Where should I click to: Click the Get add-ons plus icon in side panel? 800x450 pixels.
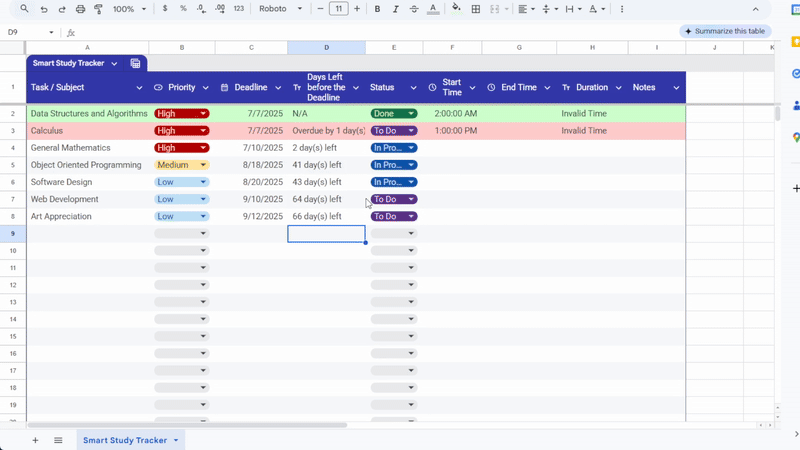coord(795,188)
